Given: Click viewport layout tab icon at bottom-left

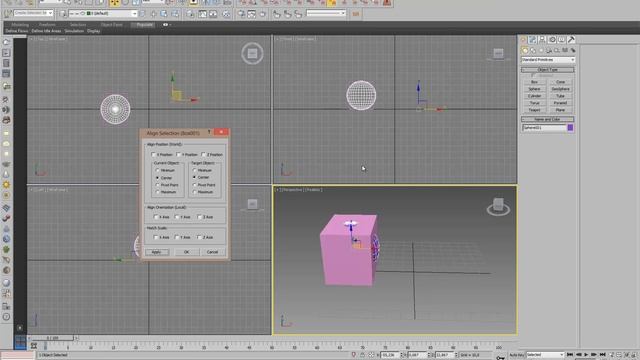Looking at the screenshot, I should pos(20,342).
